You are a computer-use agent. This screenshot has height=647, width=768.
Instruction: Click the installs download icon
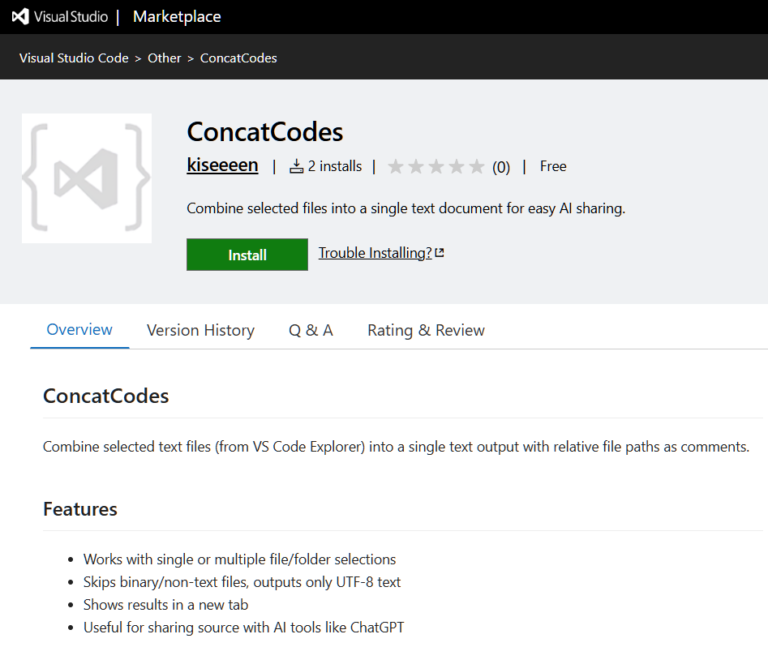(296, 167)
